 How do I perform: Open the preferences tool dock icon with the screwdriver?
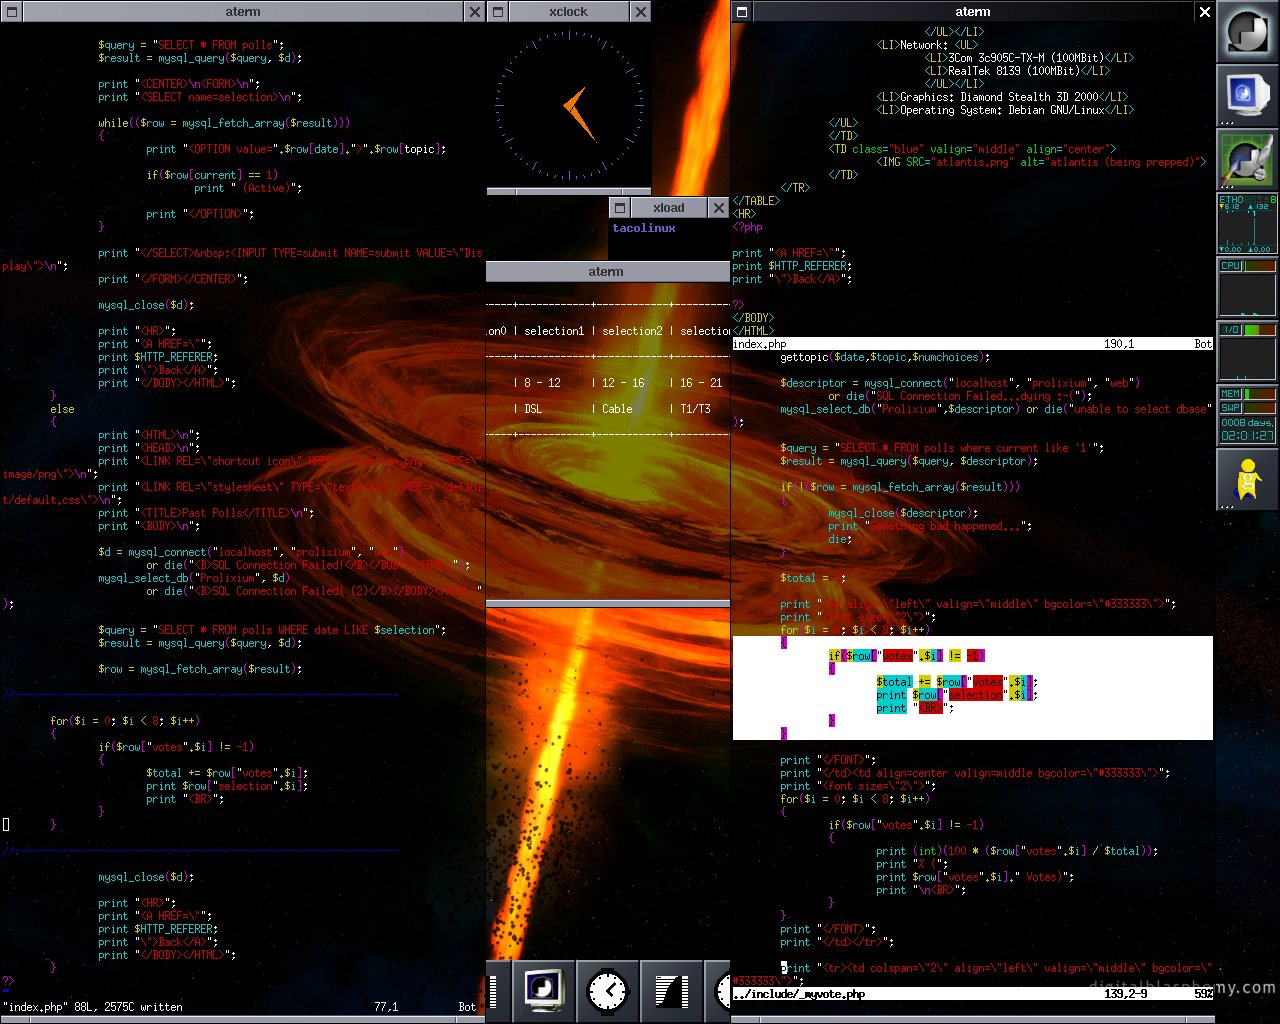coord(1247,160)
